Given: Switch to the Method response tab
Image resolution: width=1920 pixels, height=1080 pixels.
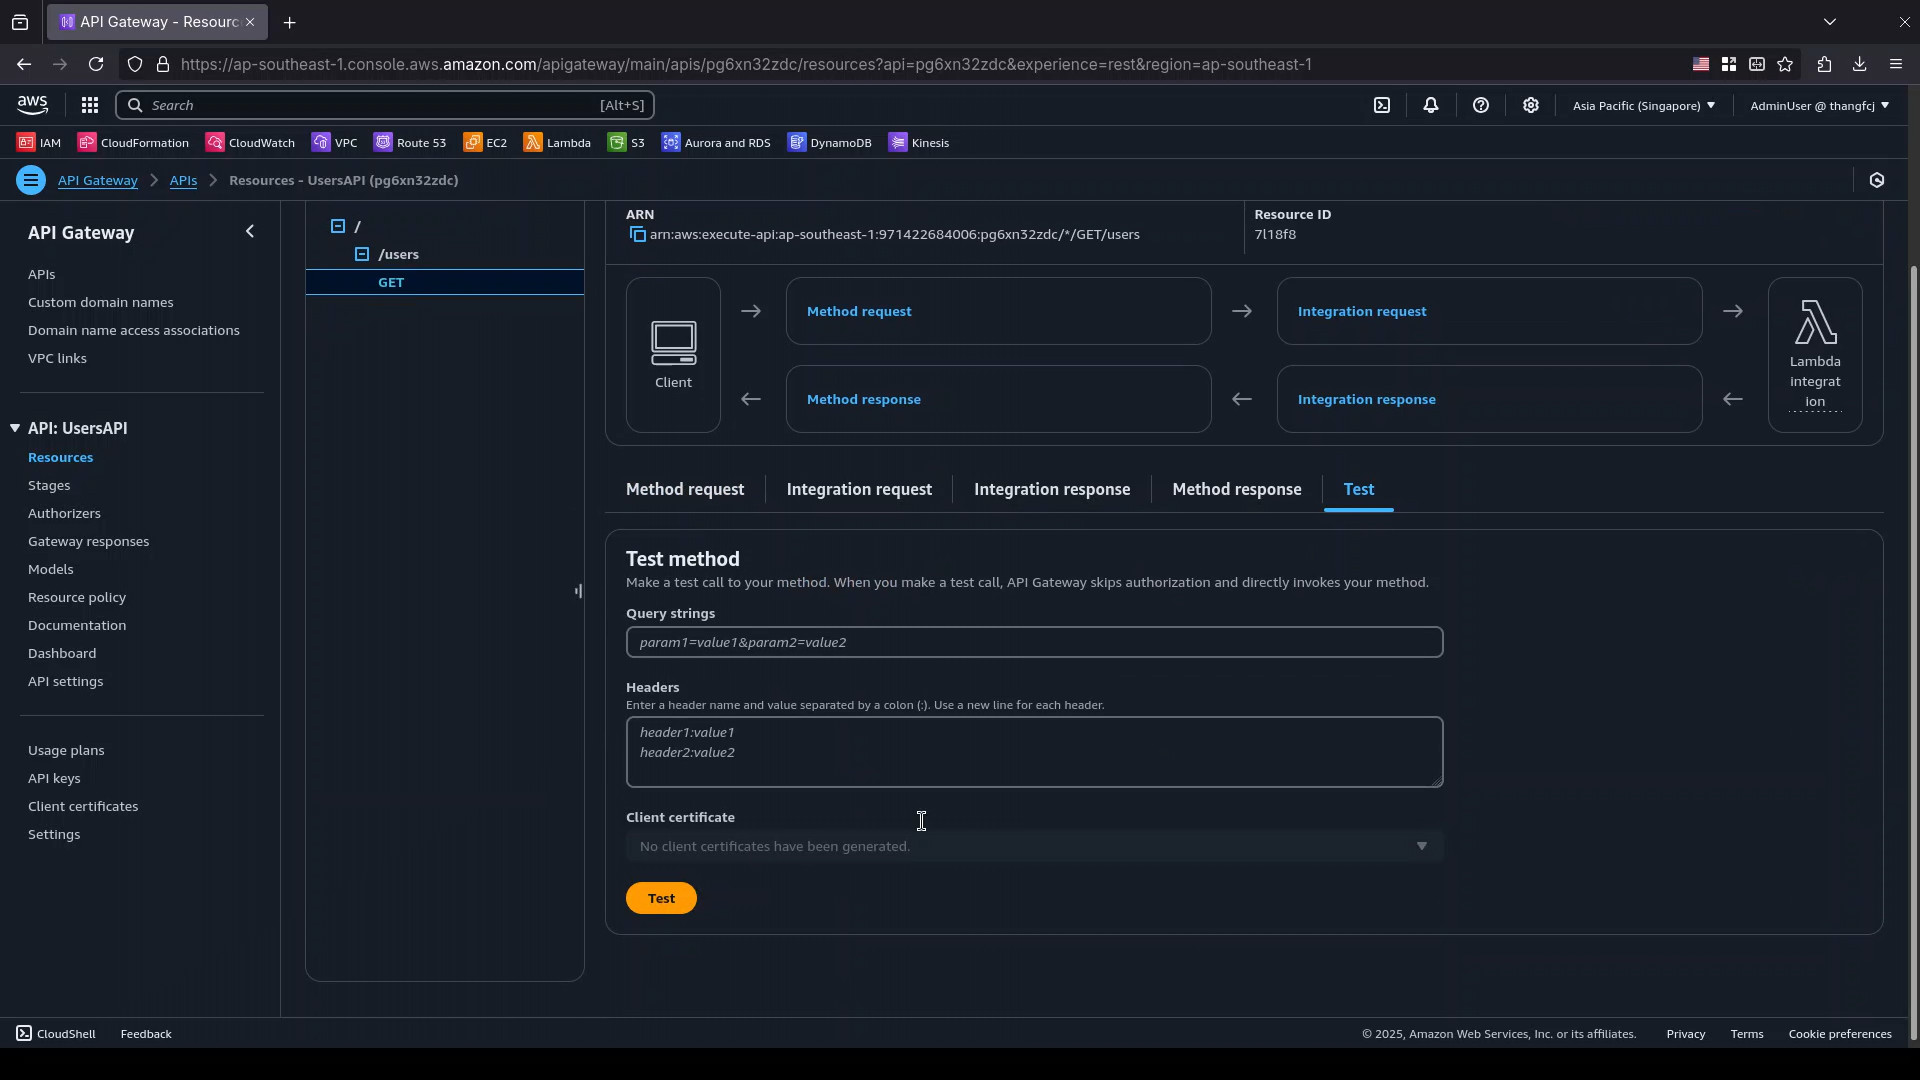Looking at the screenshot, I should (x=1237, y=490).
